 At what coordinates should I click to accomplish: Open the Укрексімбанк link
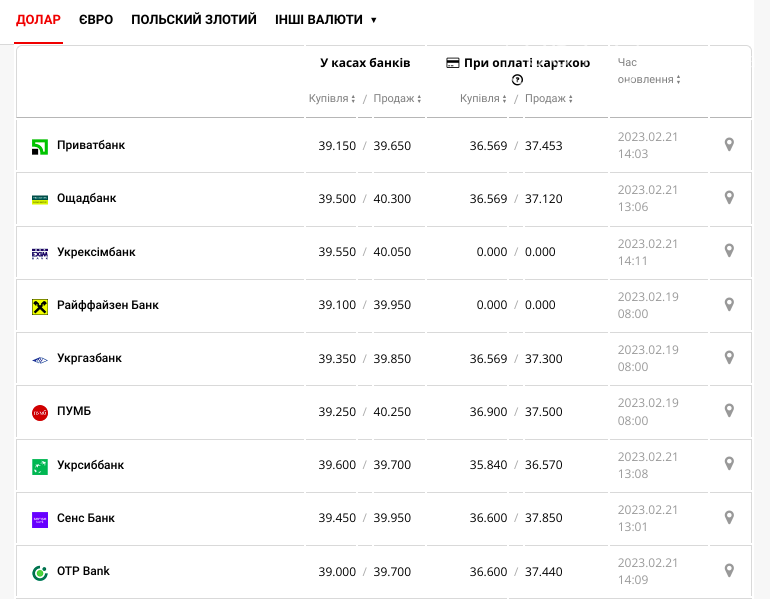96,252
